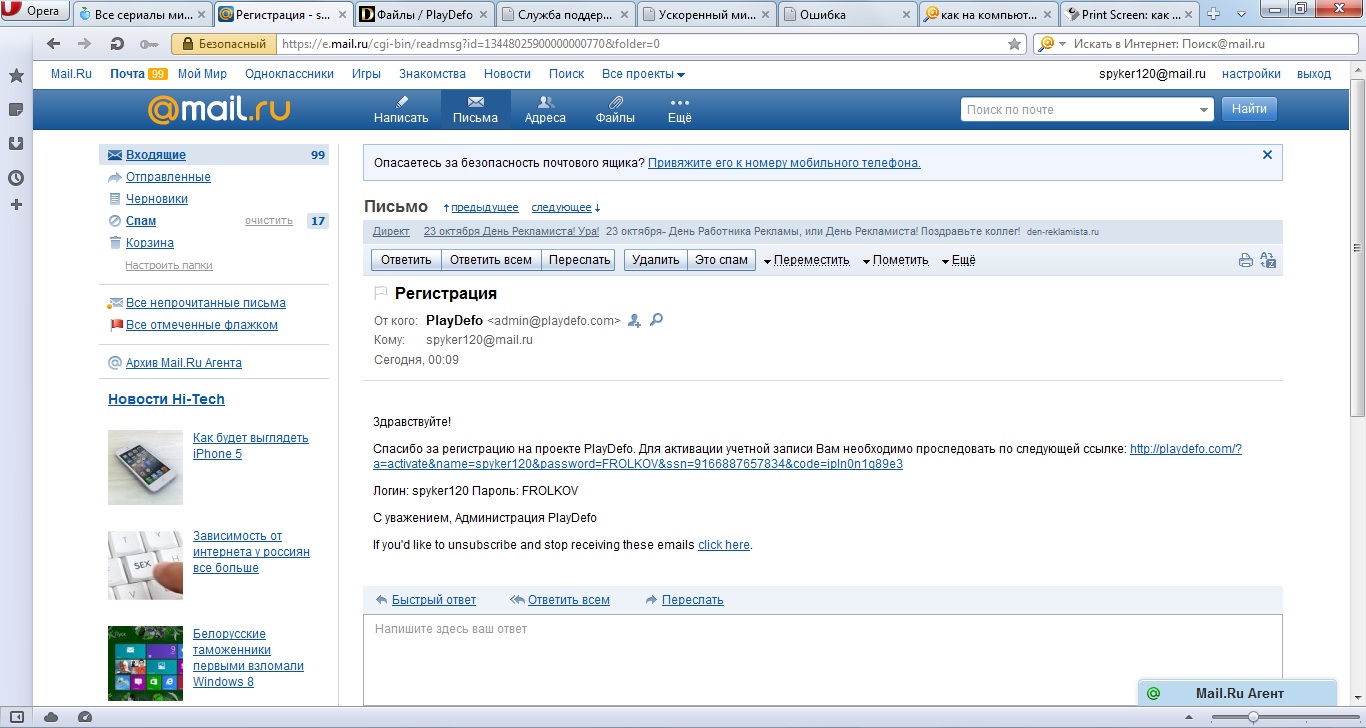Click the настройки link
The width and height of the screenshot is (1366, 728).
[x=1251, y=74]
